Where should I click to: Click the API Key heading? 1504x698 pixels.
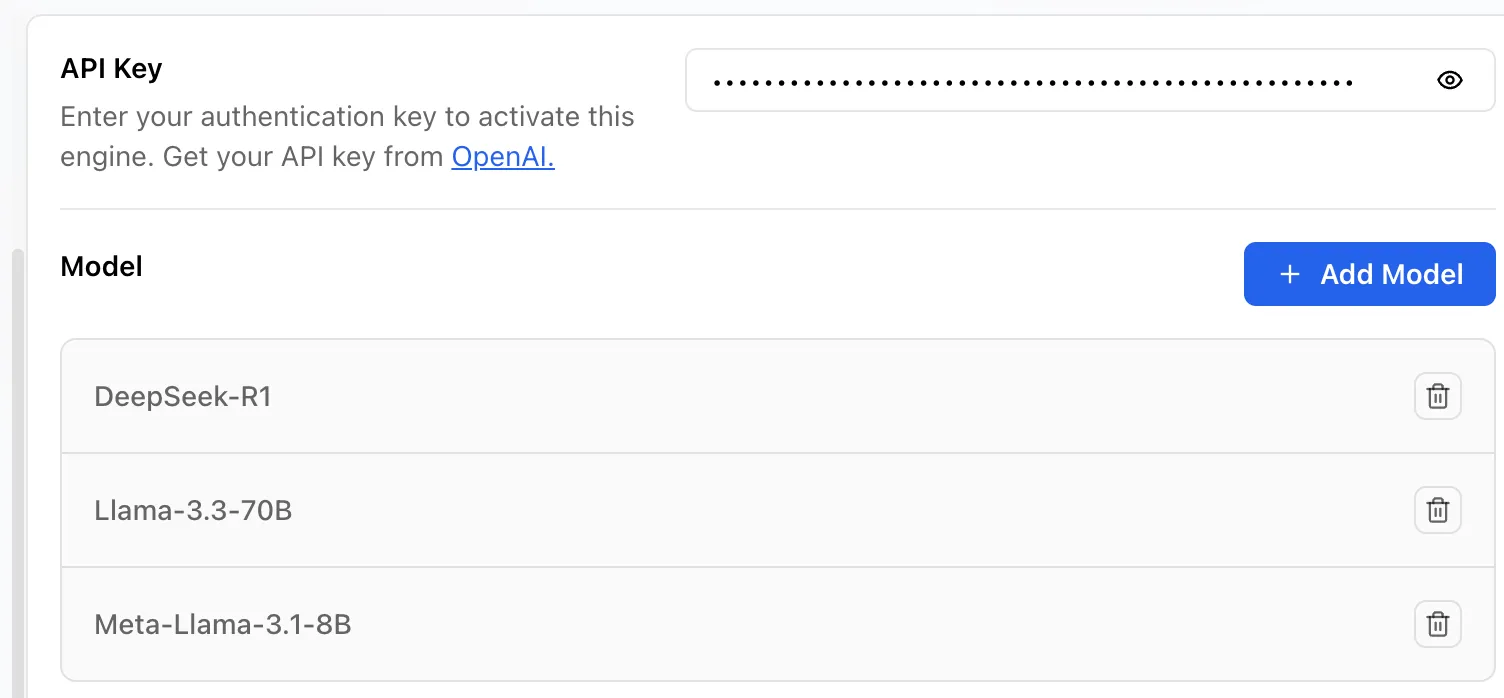tap(111, 69)
